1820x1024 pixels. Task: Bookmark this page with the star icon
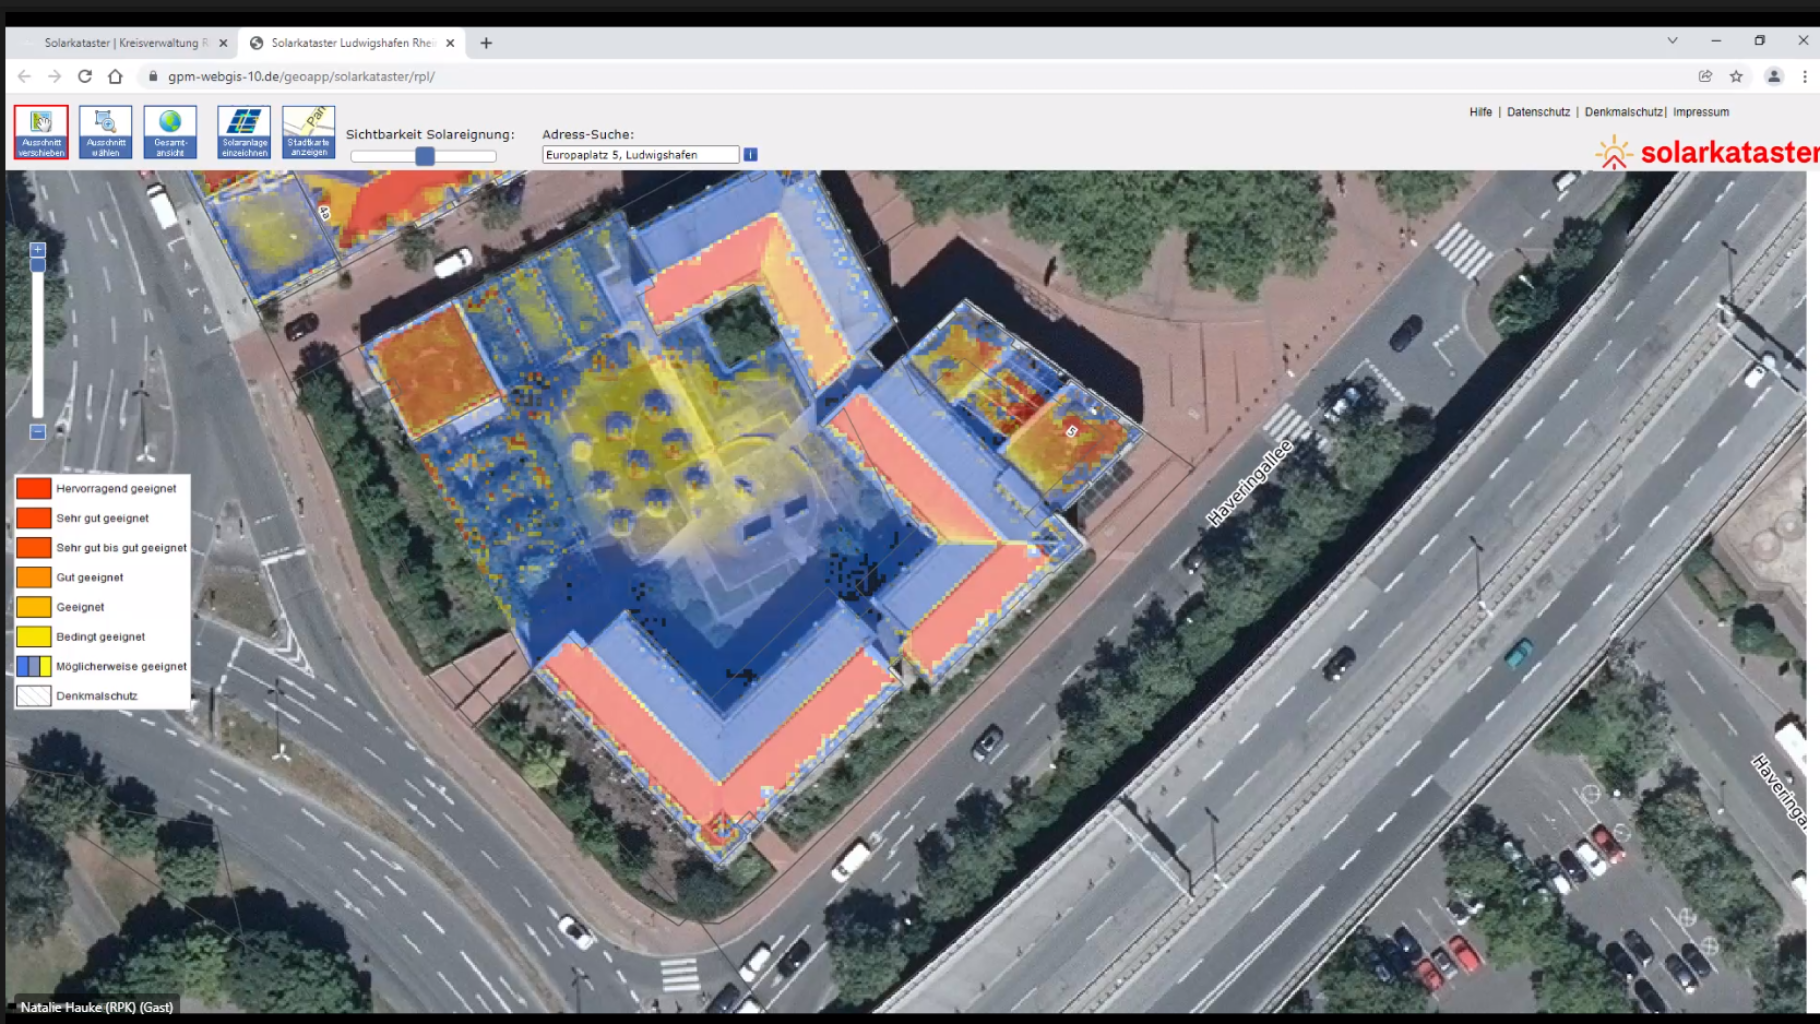(1736, 76)
